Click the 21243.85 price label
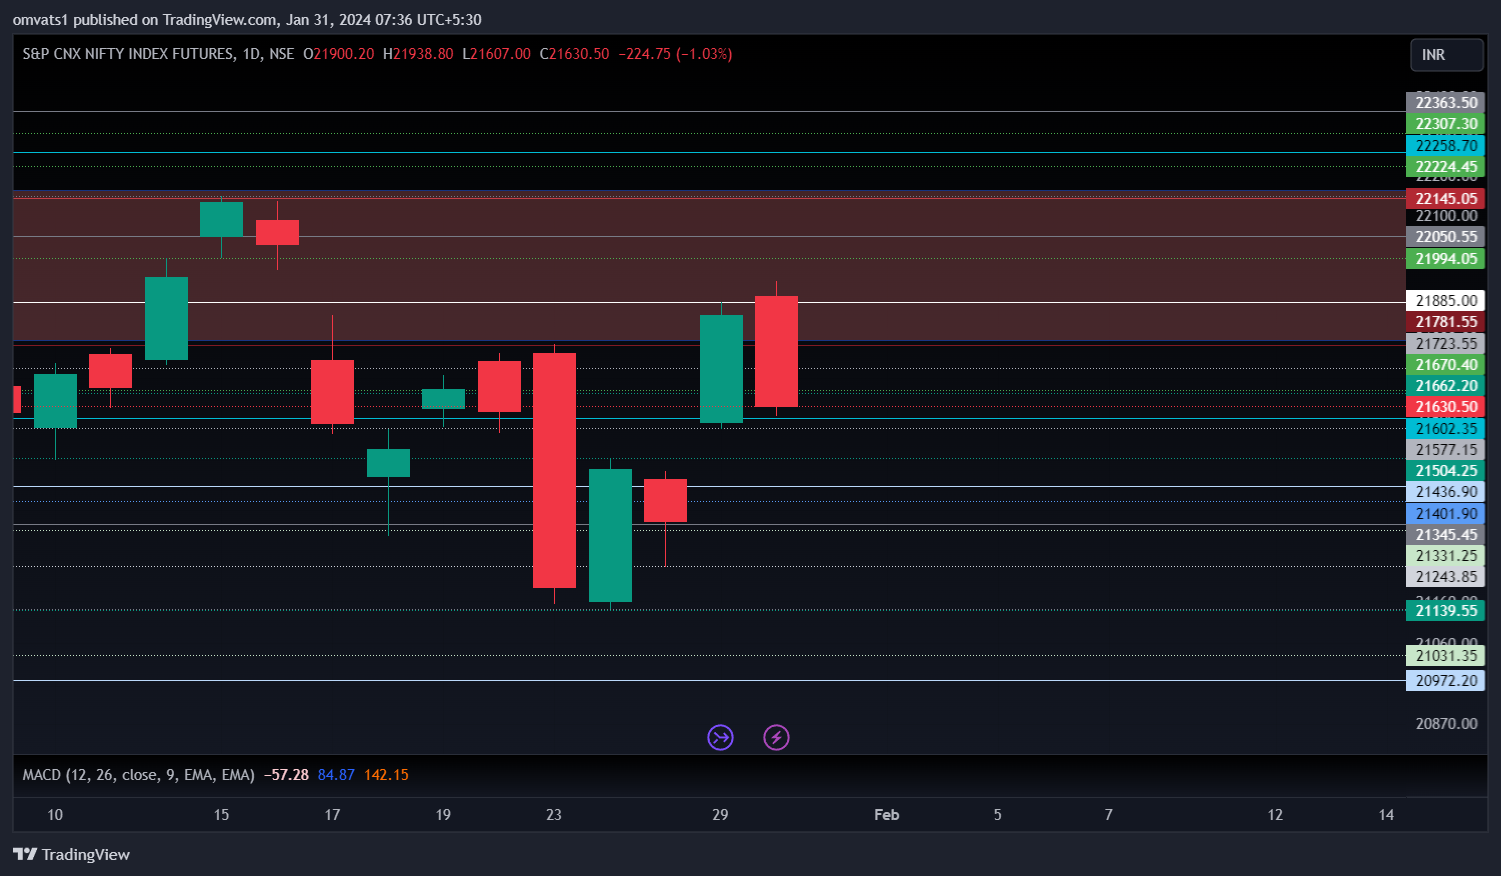 point(1446,577)
